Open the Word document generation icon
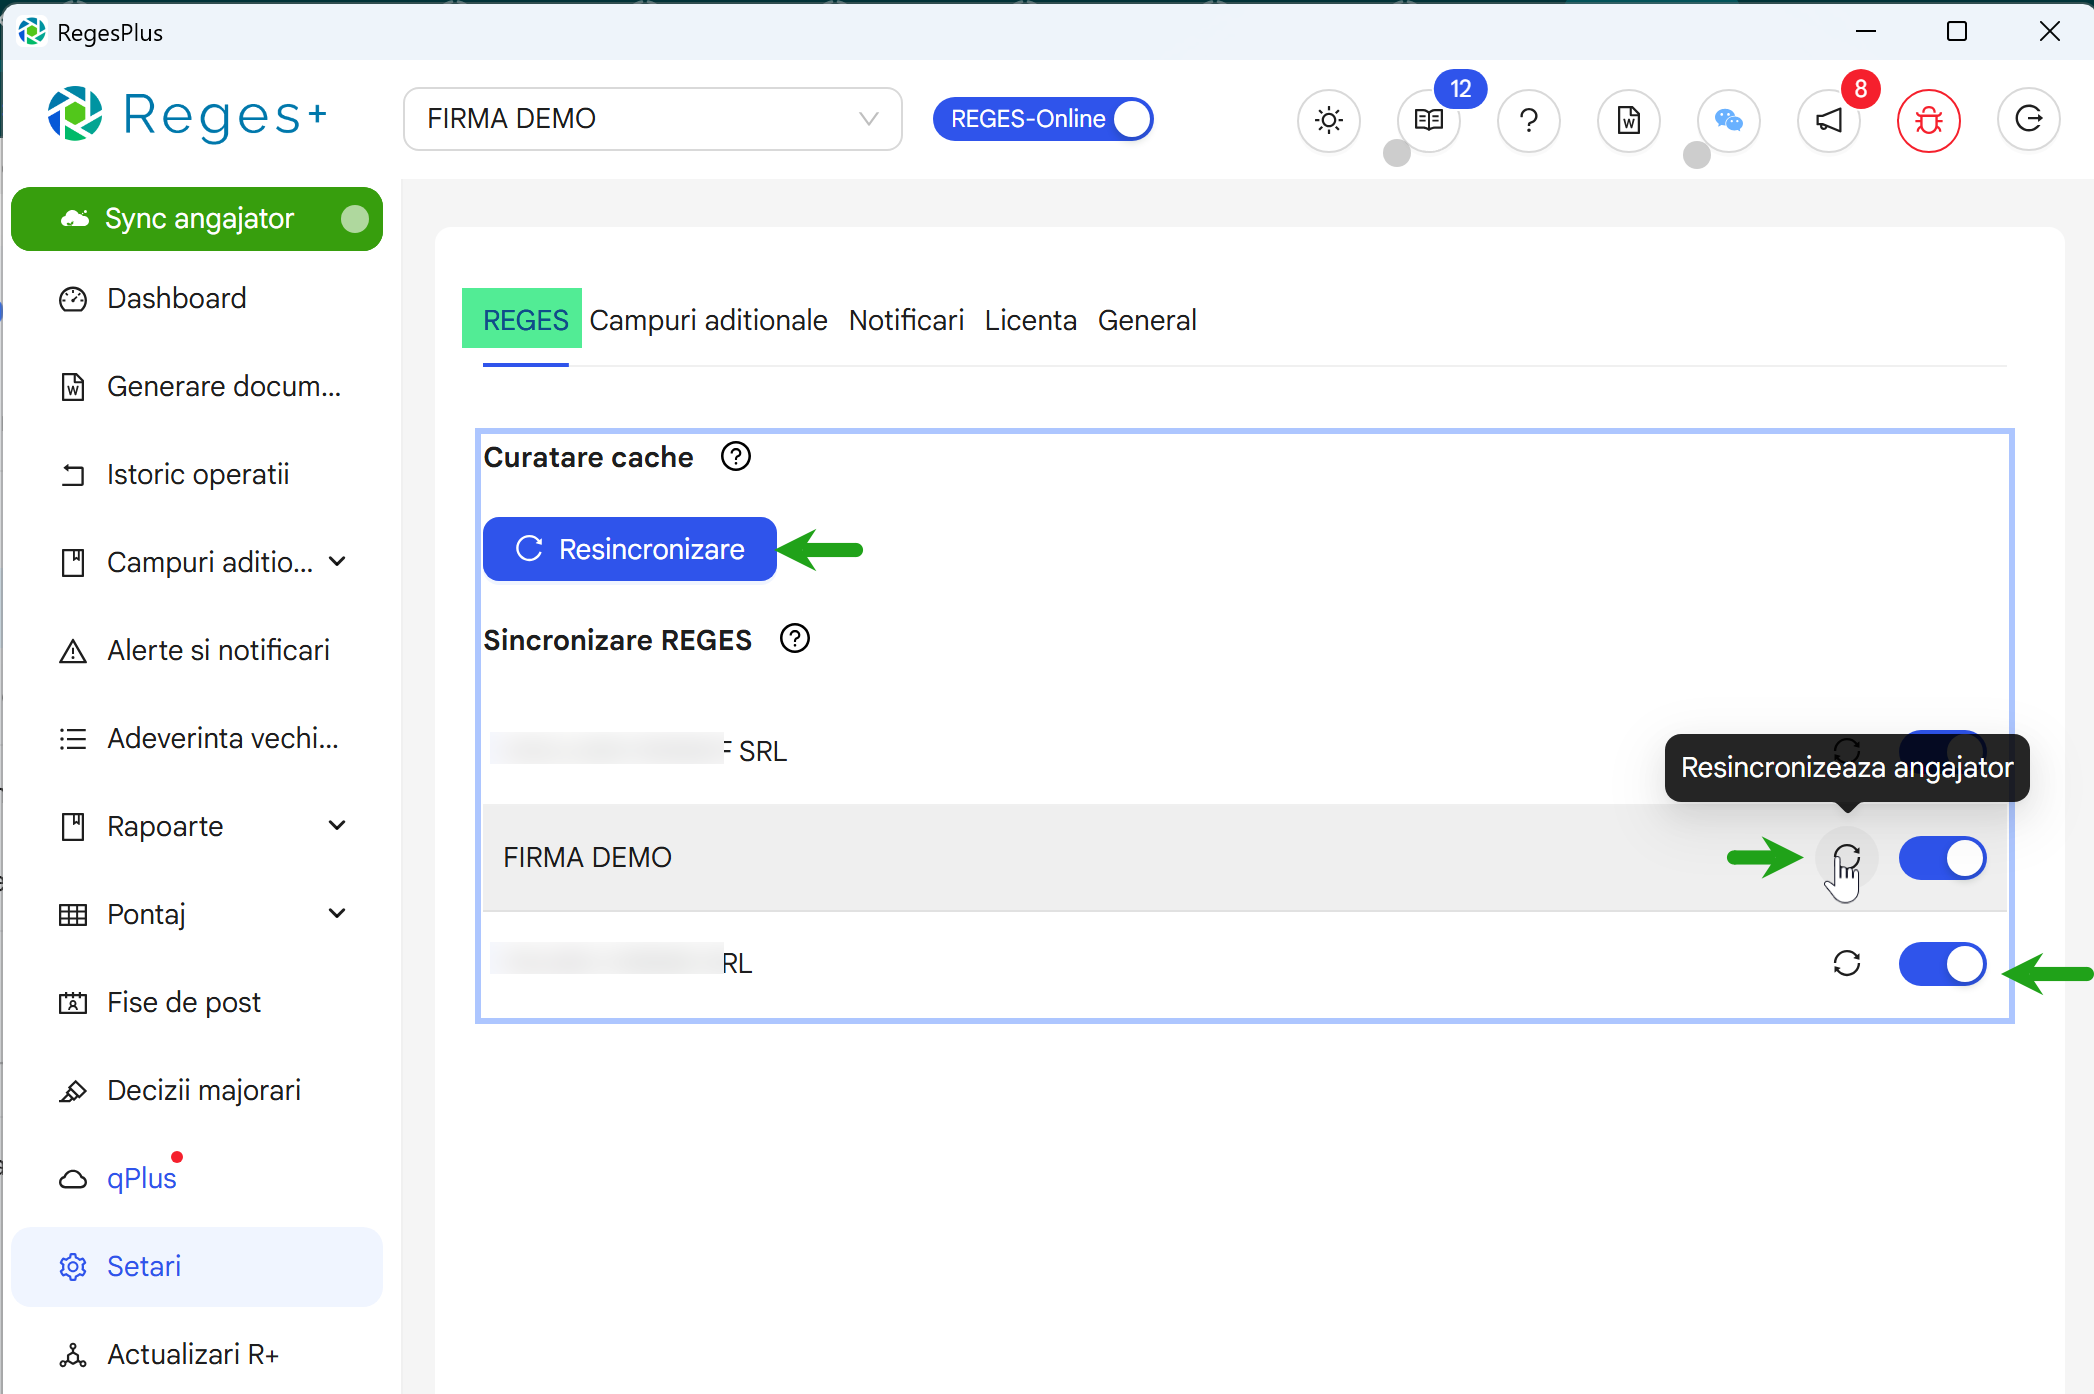Image resolution: width=2094 pixels, height=1394 pixels. tap(1628, 120)
